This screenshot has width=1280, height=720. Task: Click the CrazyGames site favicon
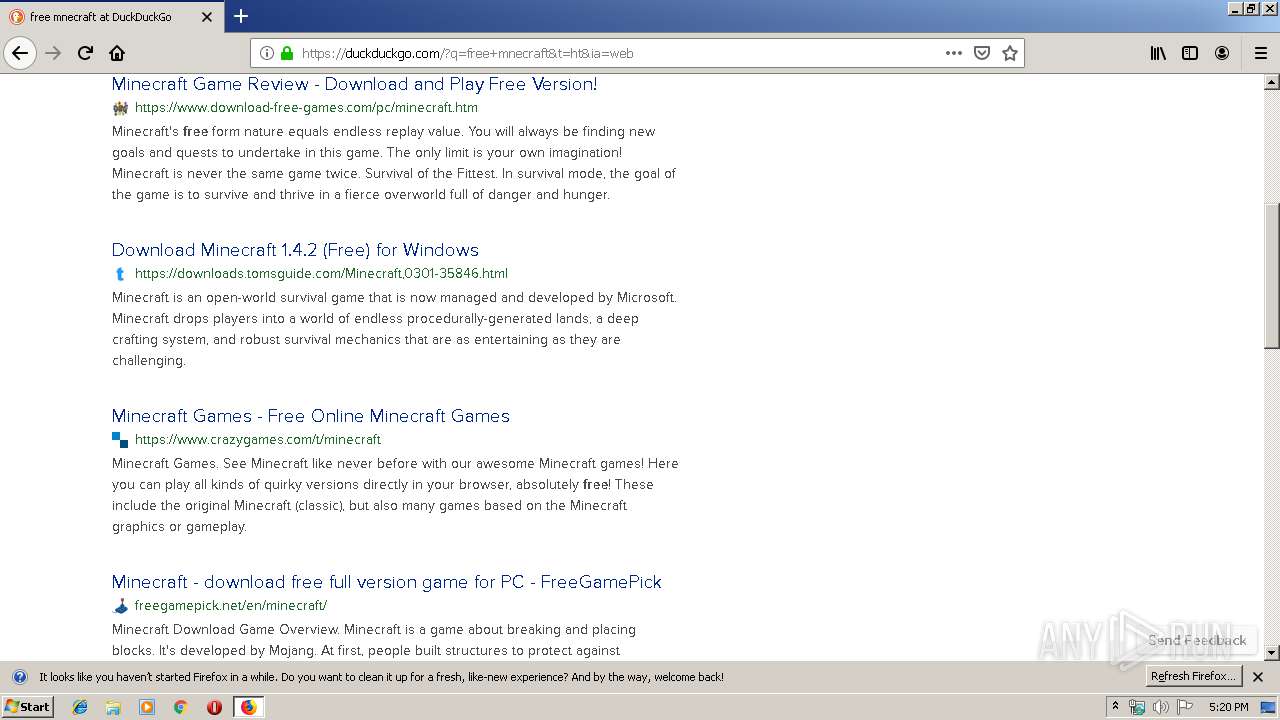(120, 440)
